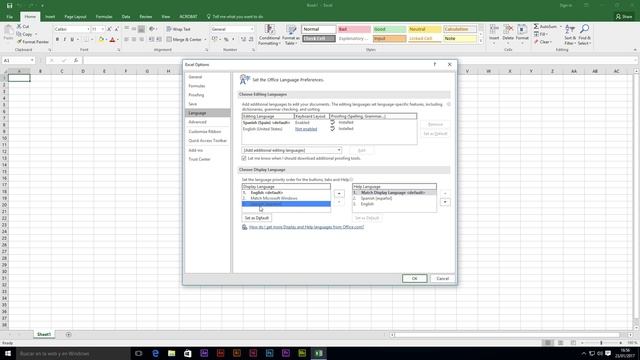Select Spanish [español] in Help Language list

tap(394, 198)
